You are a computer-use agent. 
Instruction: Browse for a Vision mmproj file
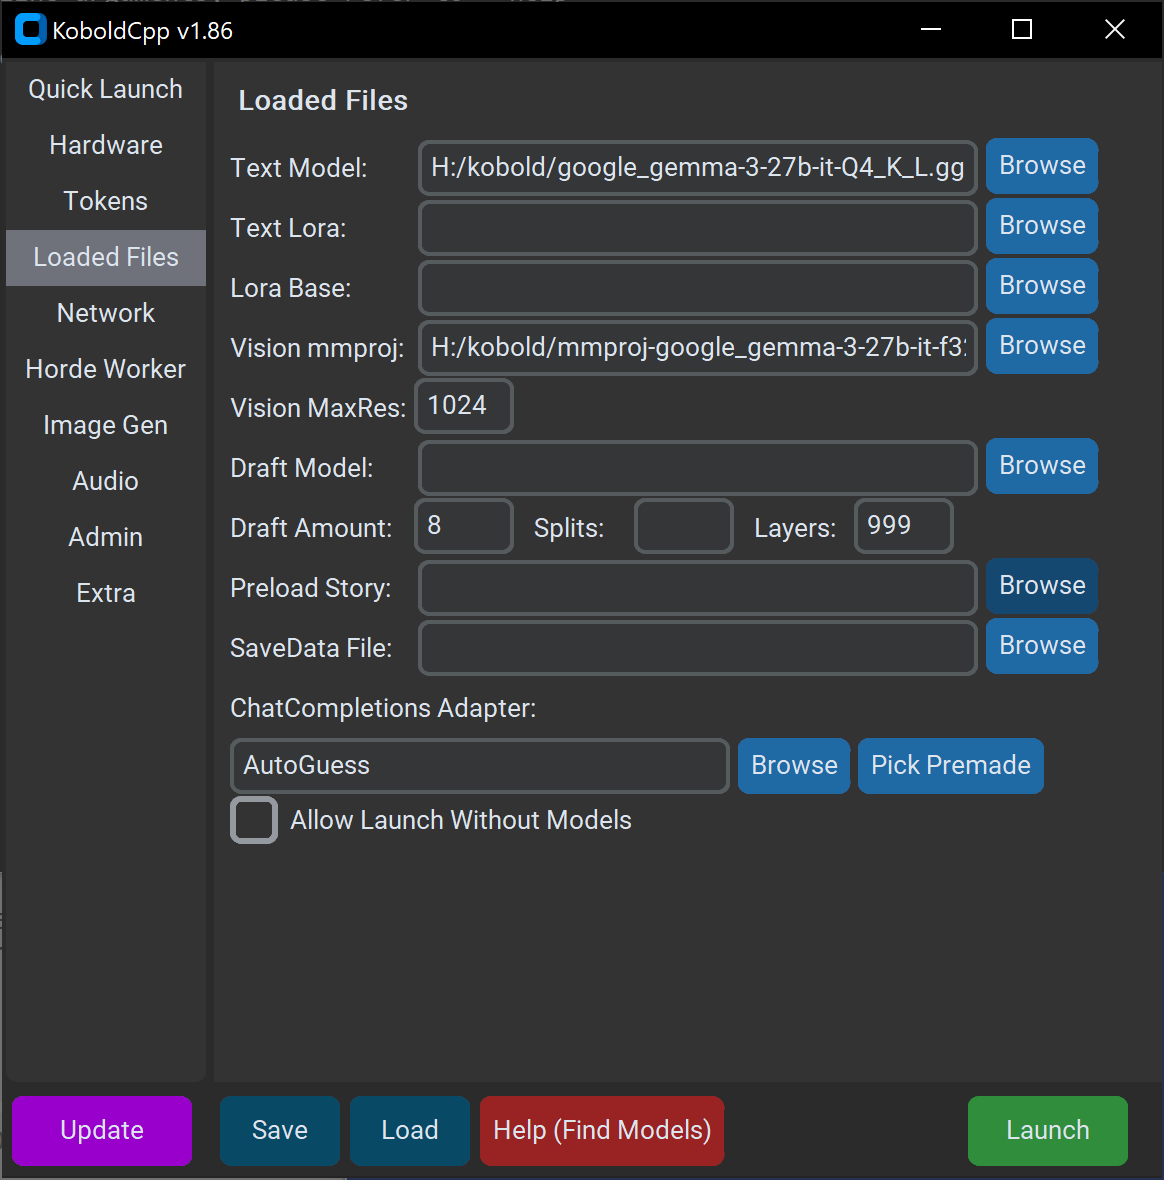point(1042,345)
